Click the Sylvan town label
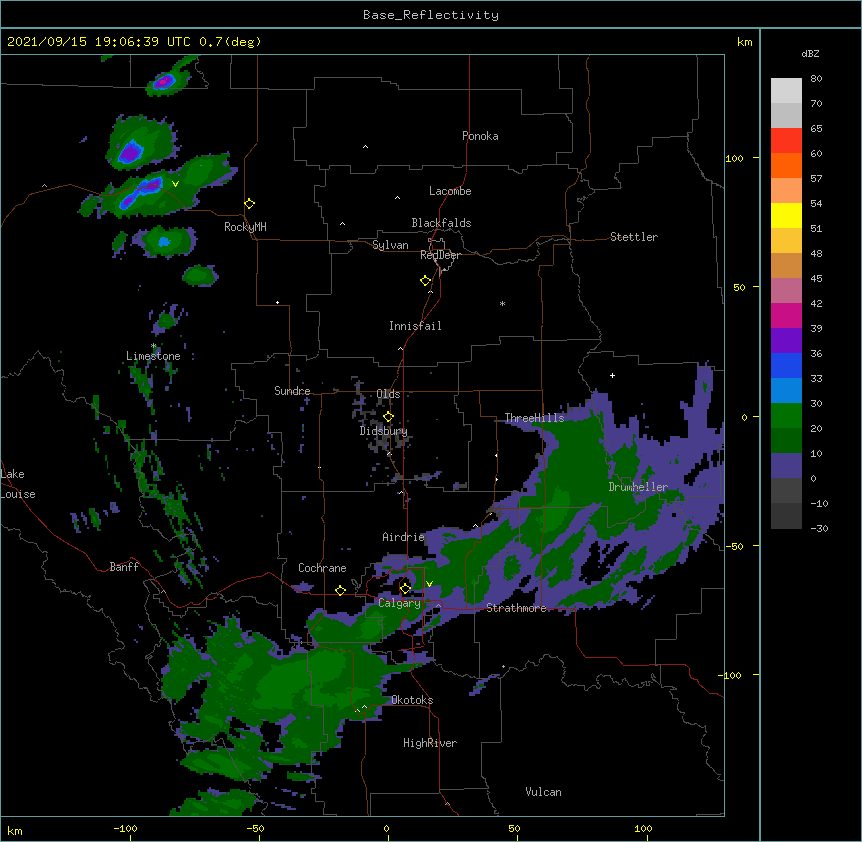This screenshot has width=862, height=842. 390,245
